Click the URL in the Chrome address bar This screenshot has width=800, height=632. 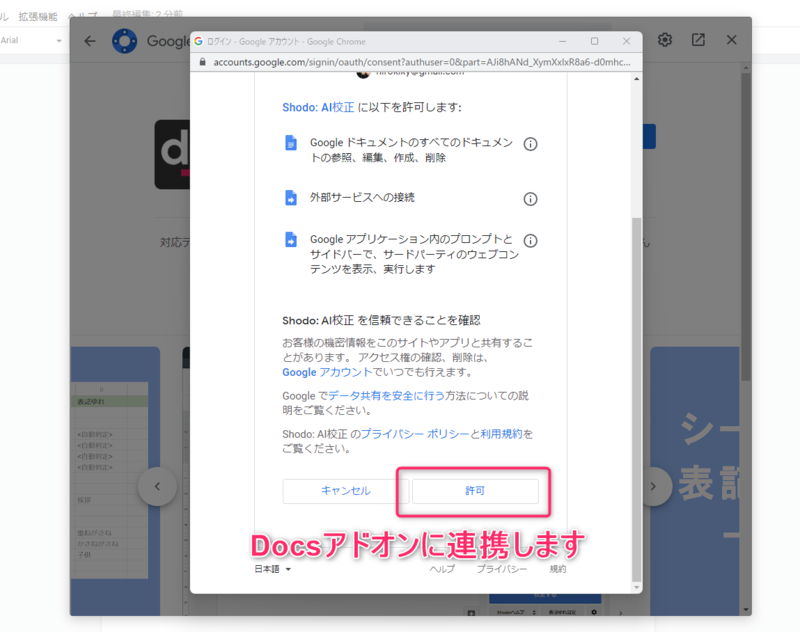click(421, 62)
